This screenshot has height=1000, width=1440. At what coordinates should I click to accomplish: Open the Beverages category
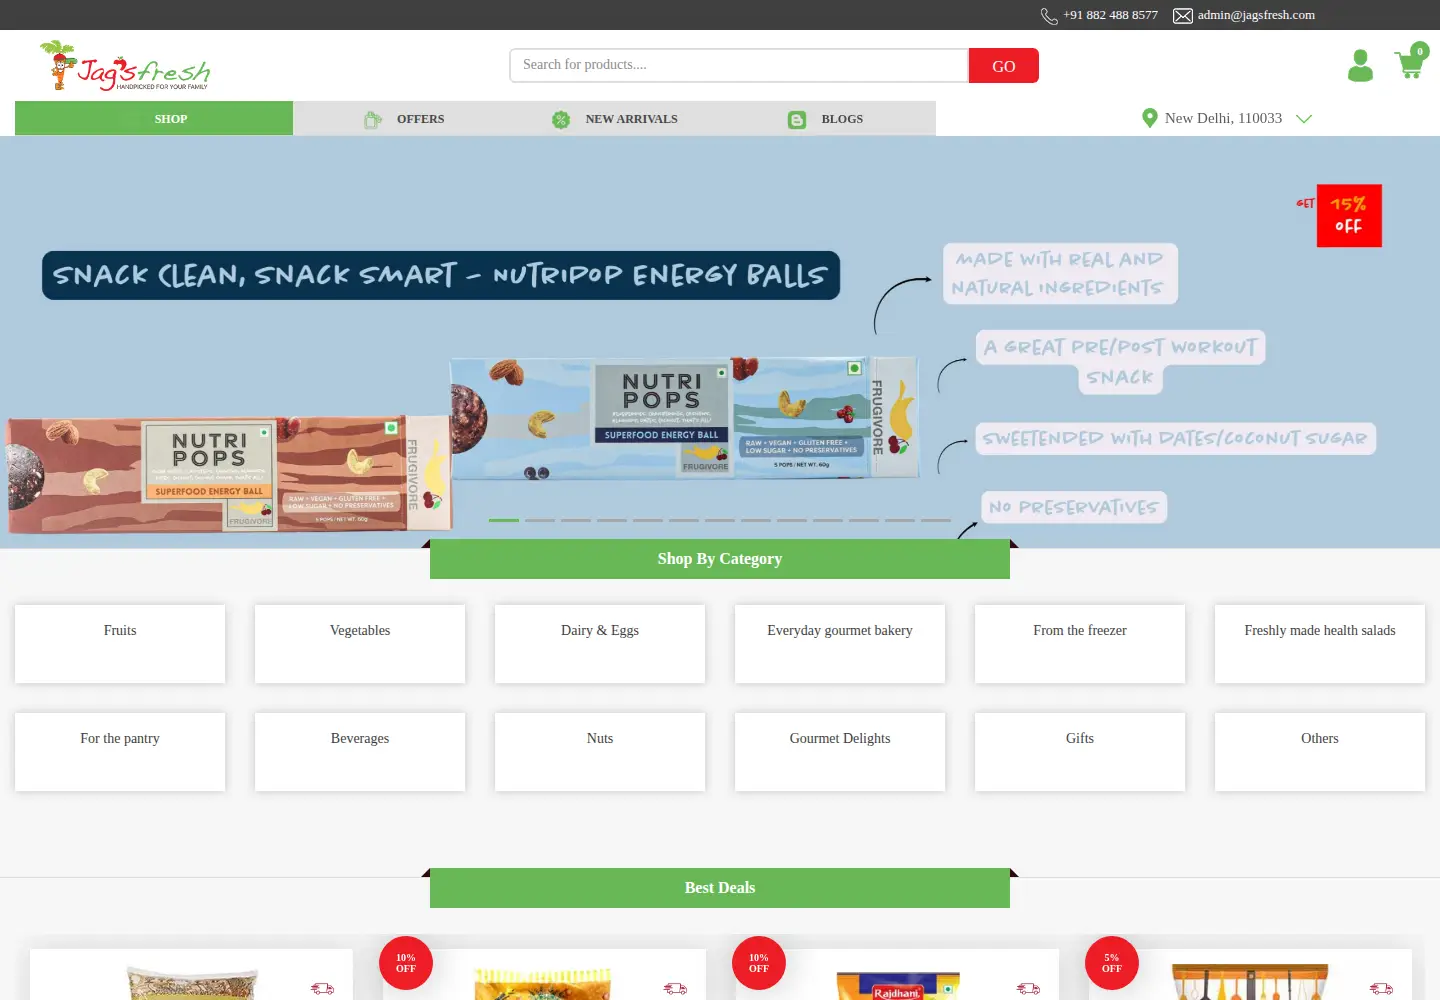(x=360, y=752)
